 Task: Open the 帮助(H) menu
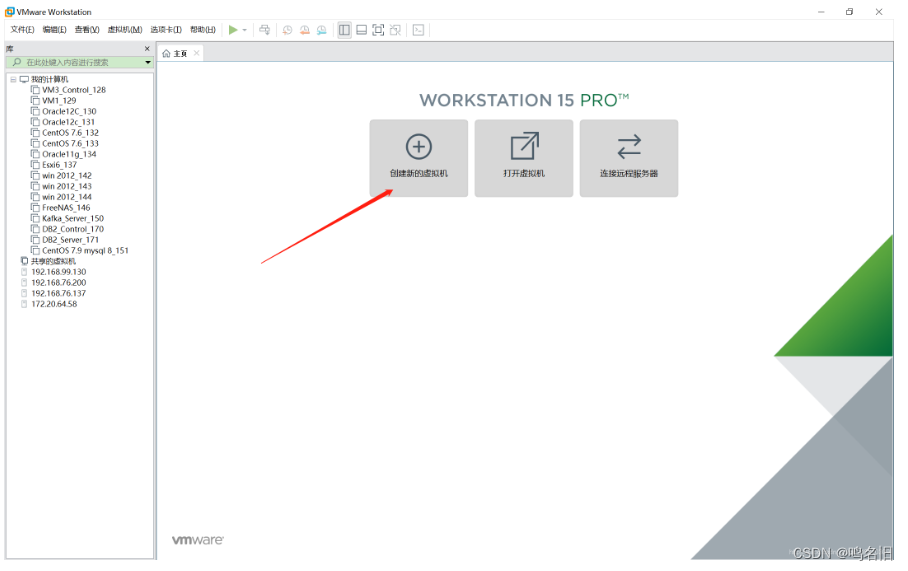click(x=203, y=30)
